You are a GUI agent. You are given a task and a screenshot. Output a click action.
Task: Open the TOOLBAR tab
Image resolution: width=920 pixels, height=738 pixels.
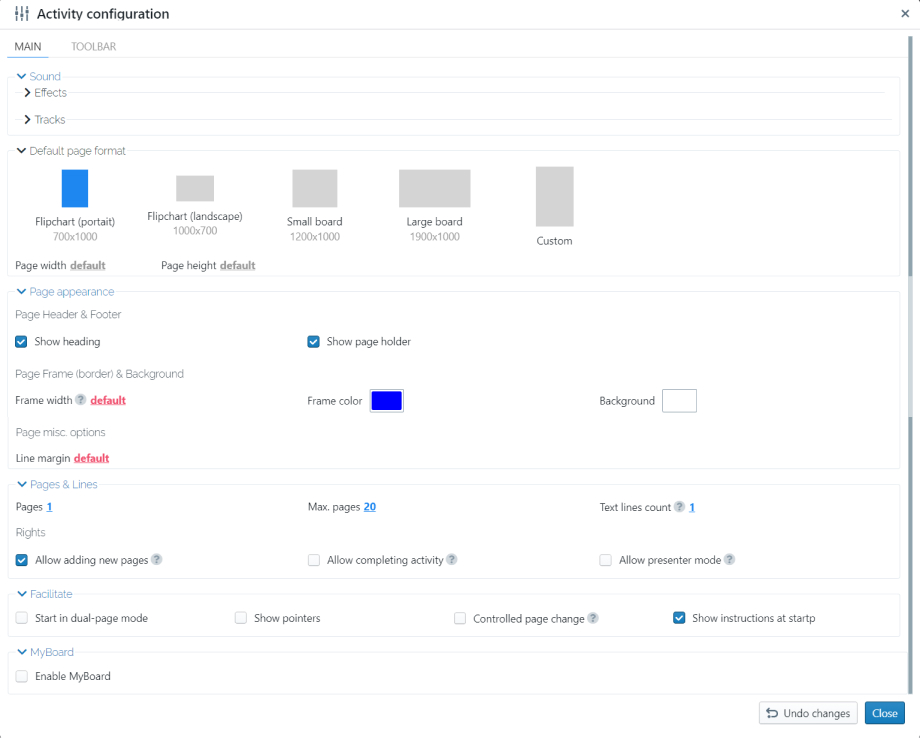coord(93,46)
